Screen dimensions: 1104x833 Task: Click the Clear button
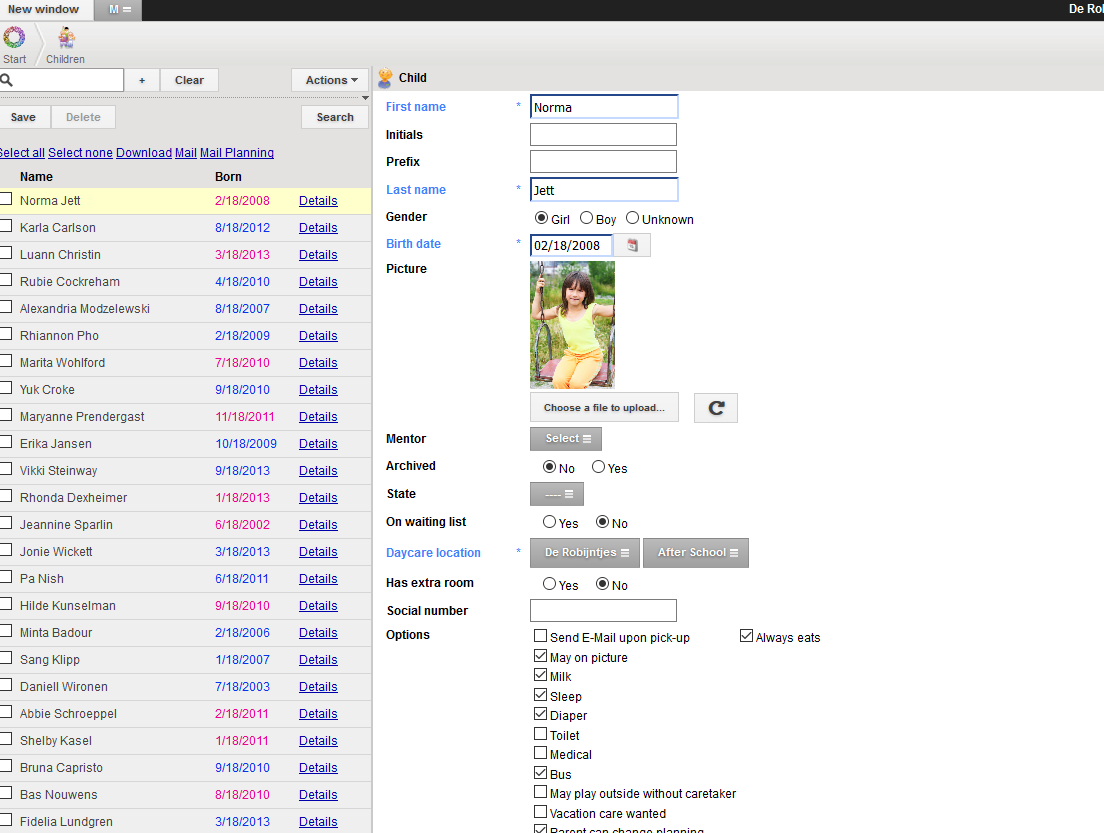[189, 80]
